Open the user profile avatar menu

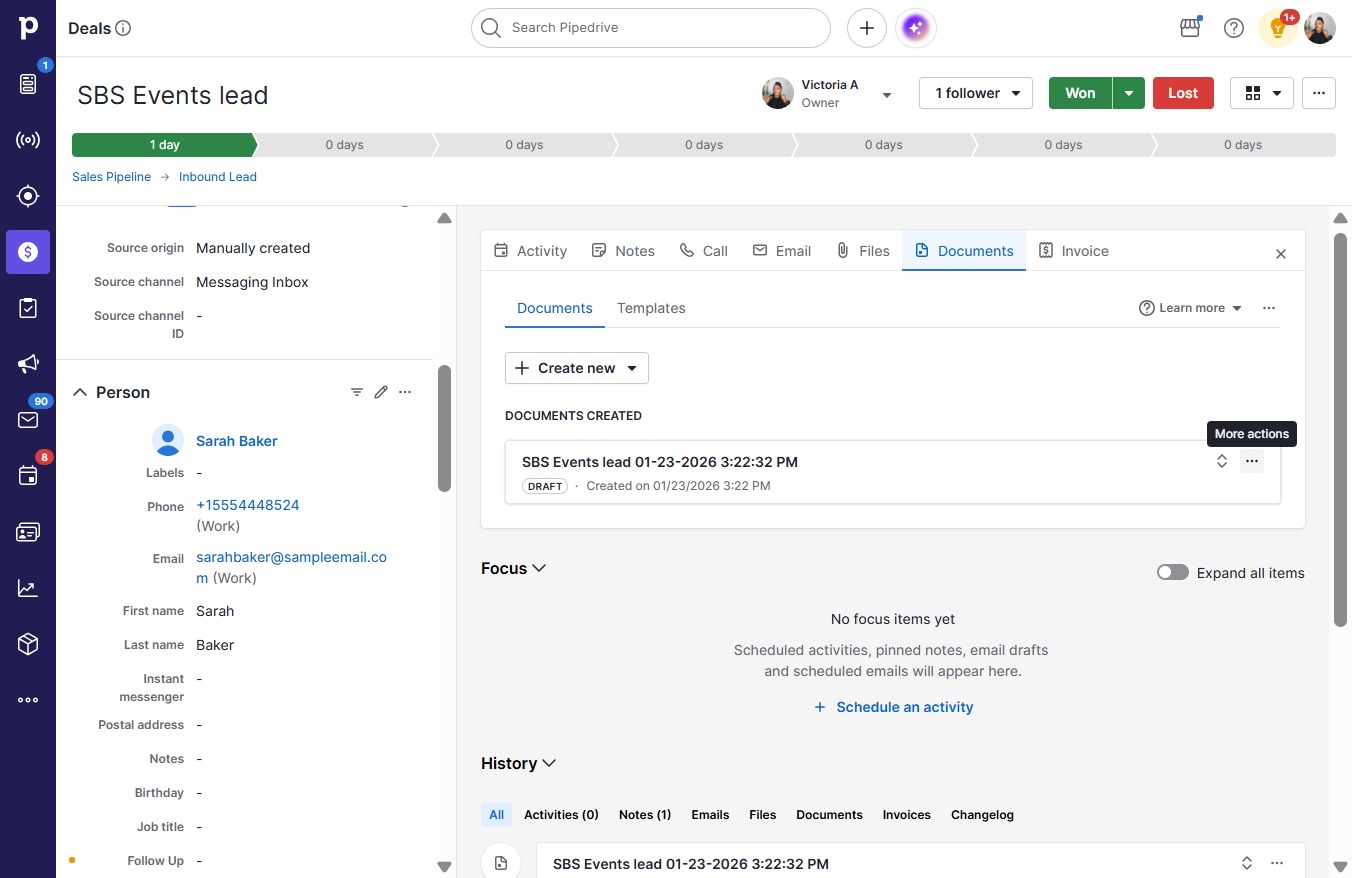[x=1320, y=28]
